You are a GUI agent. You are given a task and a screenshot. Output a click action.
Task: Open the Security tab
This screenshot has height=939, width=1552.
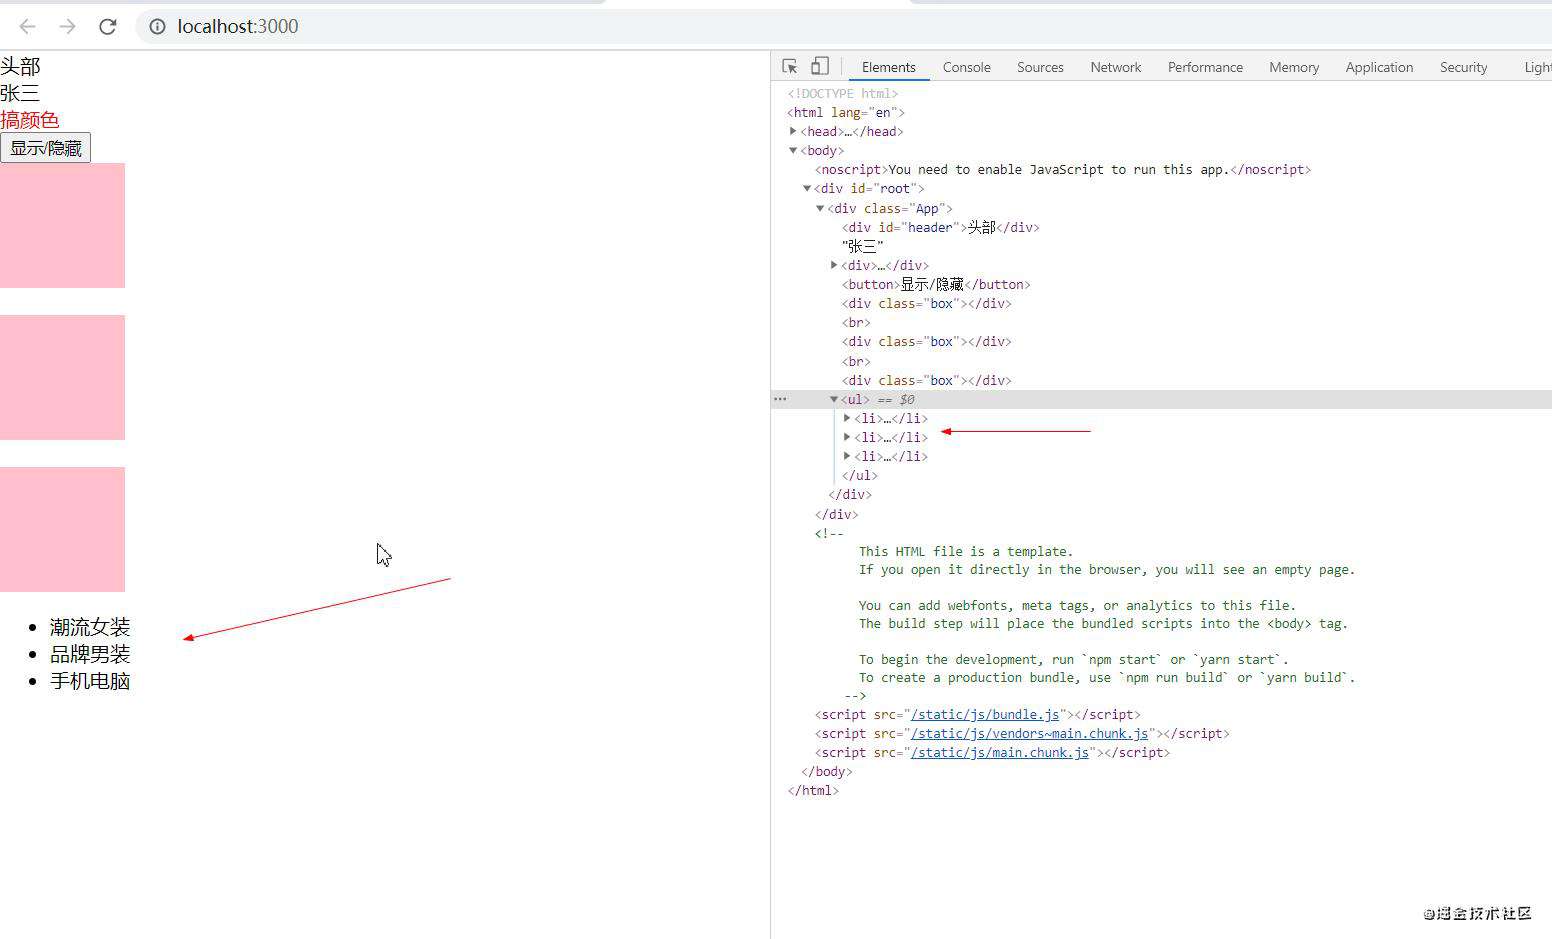pyautogui.click(x=1463, y=67)
